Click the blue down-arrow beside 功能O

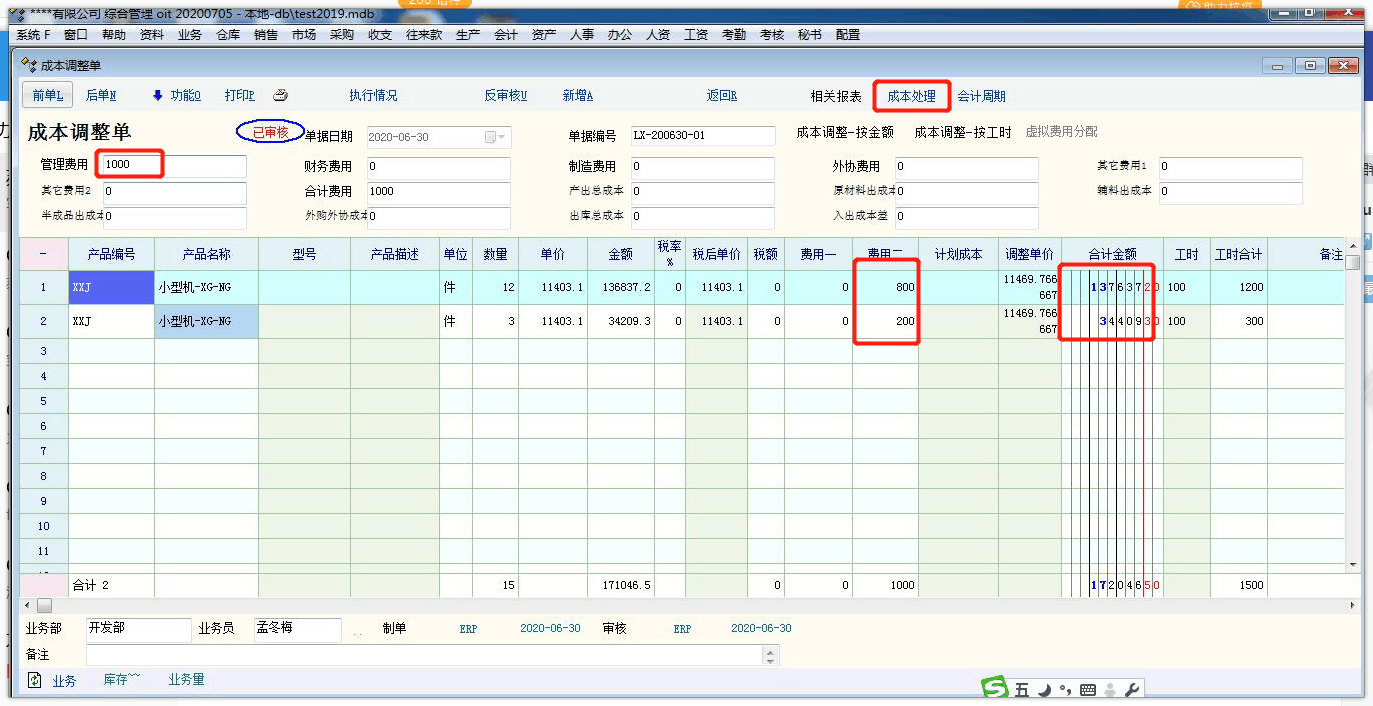point(157,96)
